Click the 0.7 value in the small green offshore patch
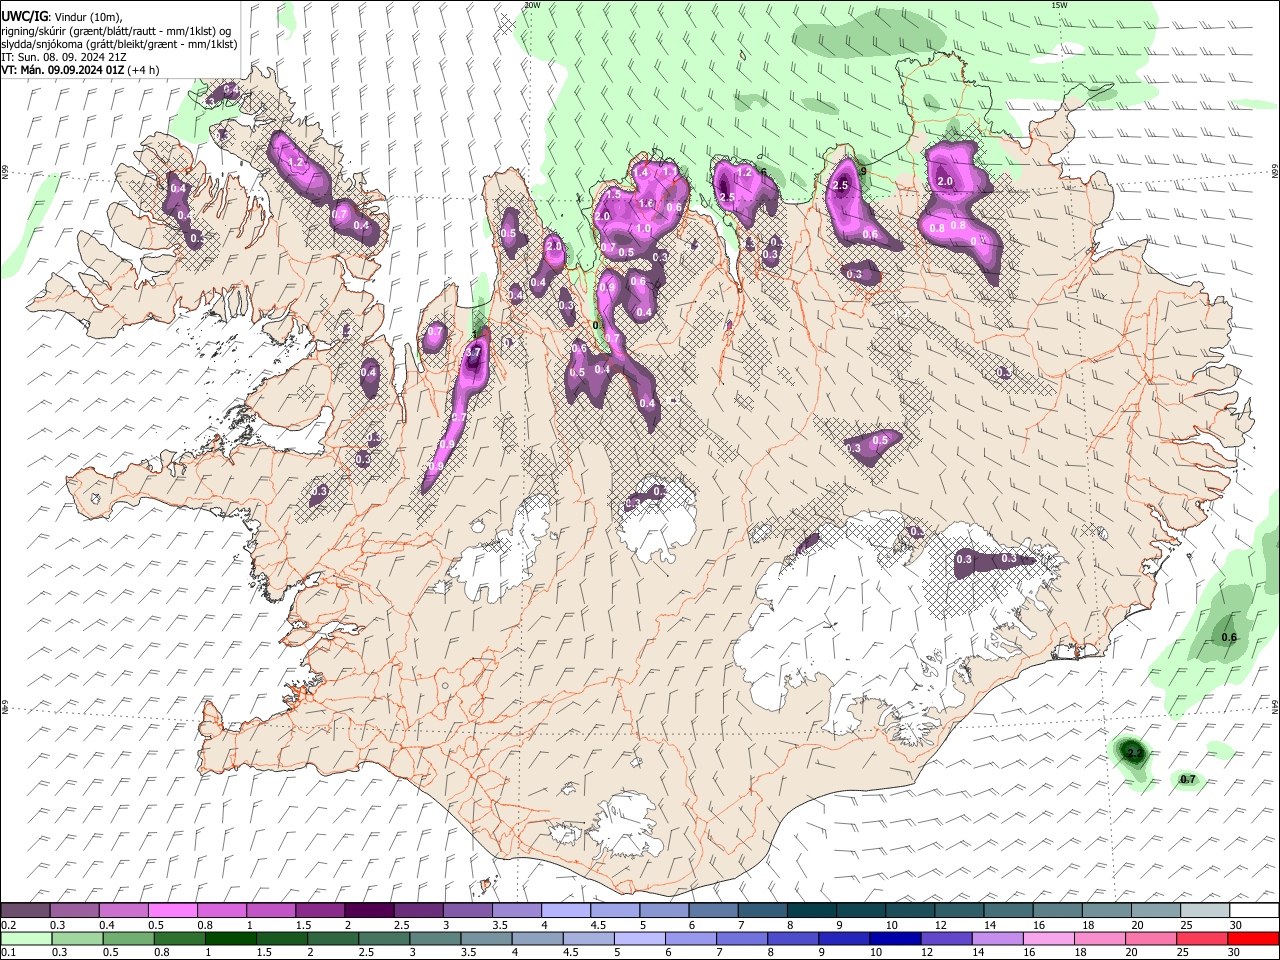 tap(1188, 780)
